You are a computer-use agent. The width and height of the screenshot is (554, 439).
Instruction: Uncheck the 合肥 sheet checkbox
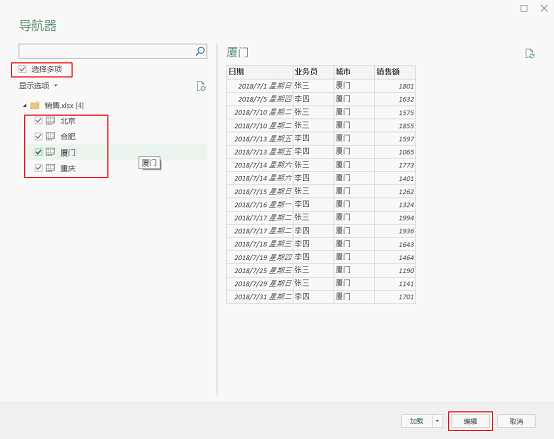coord(39,136)
